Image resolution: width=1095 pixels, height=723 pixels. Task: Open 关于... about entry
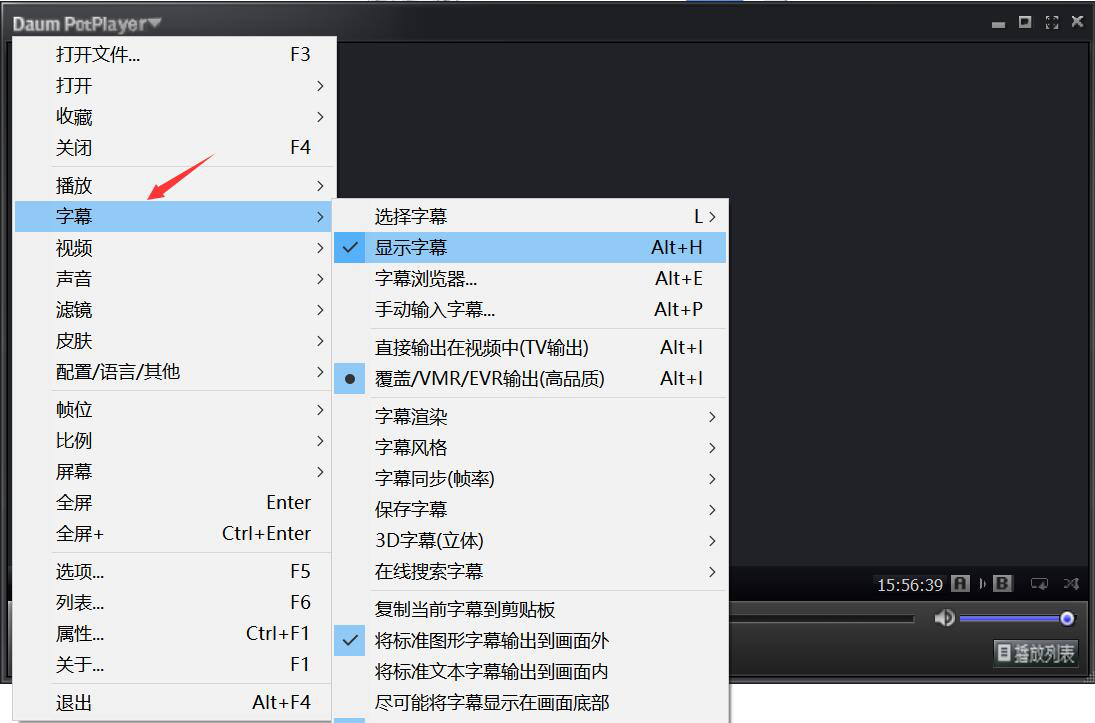tap(175, 664)
